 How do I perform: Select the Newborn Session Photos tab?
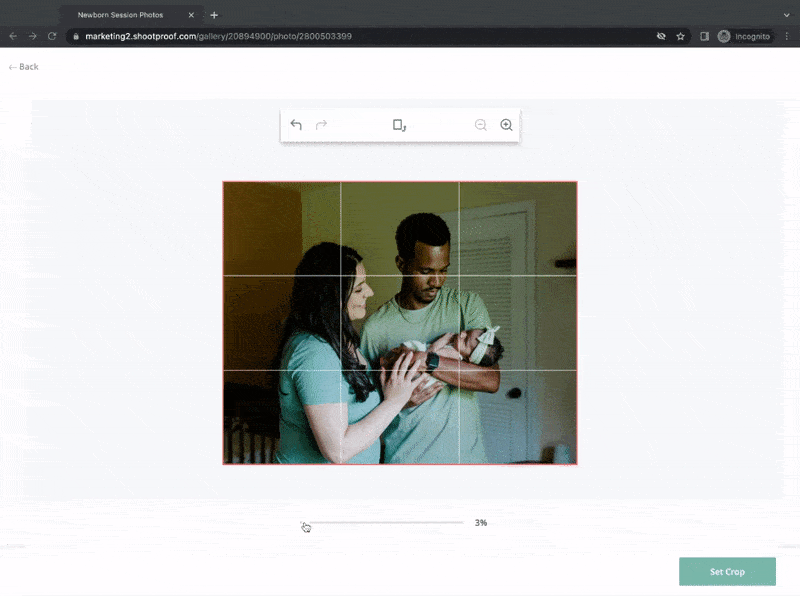click(x=120, y=15)
